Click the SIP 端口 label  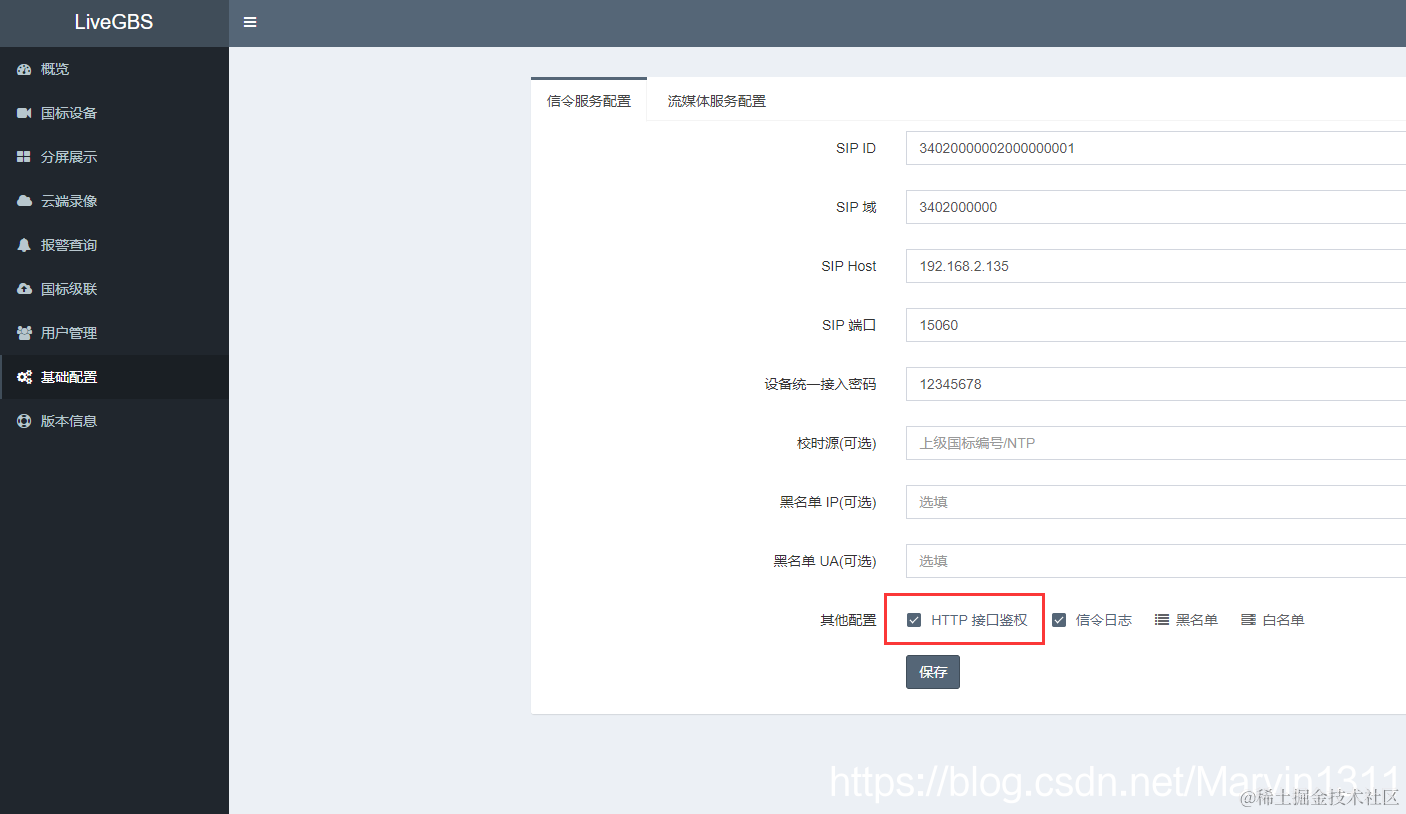(849, 325)
